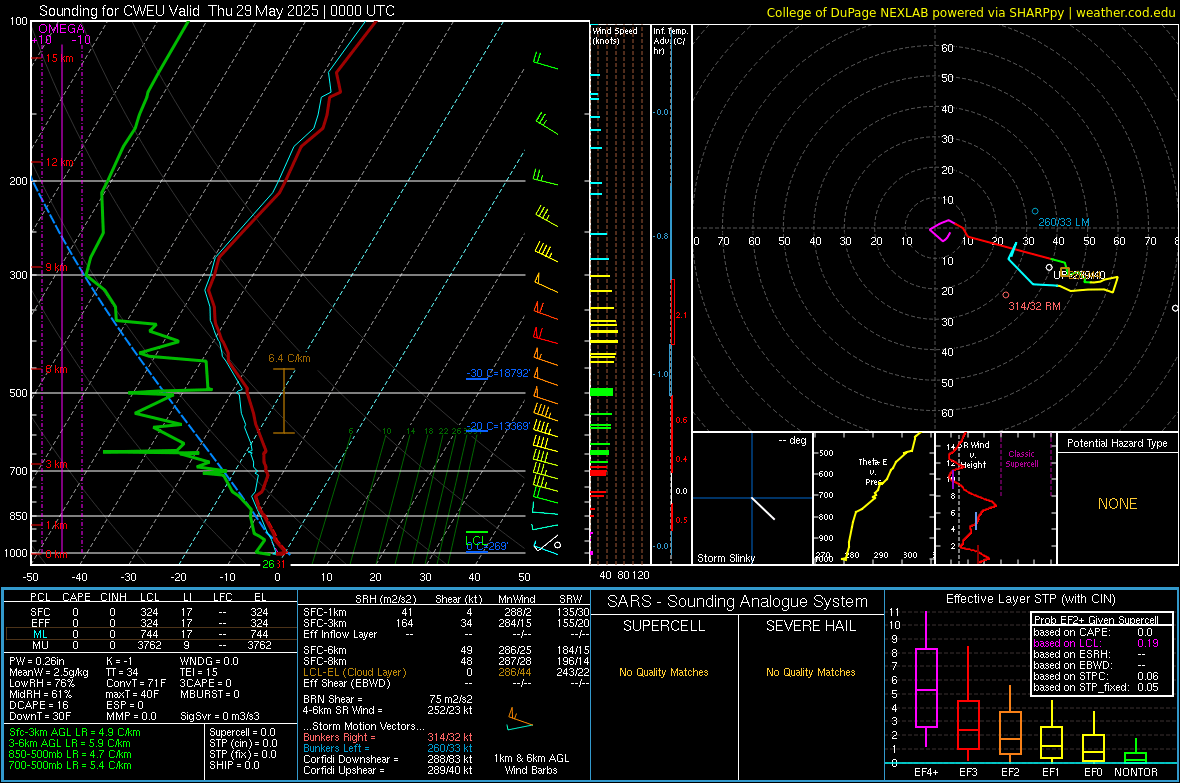Click the 'SR Wind v. Height' inset label
The height and width of the screenshot is (783, 1180).
click(973, 455)
